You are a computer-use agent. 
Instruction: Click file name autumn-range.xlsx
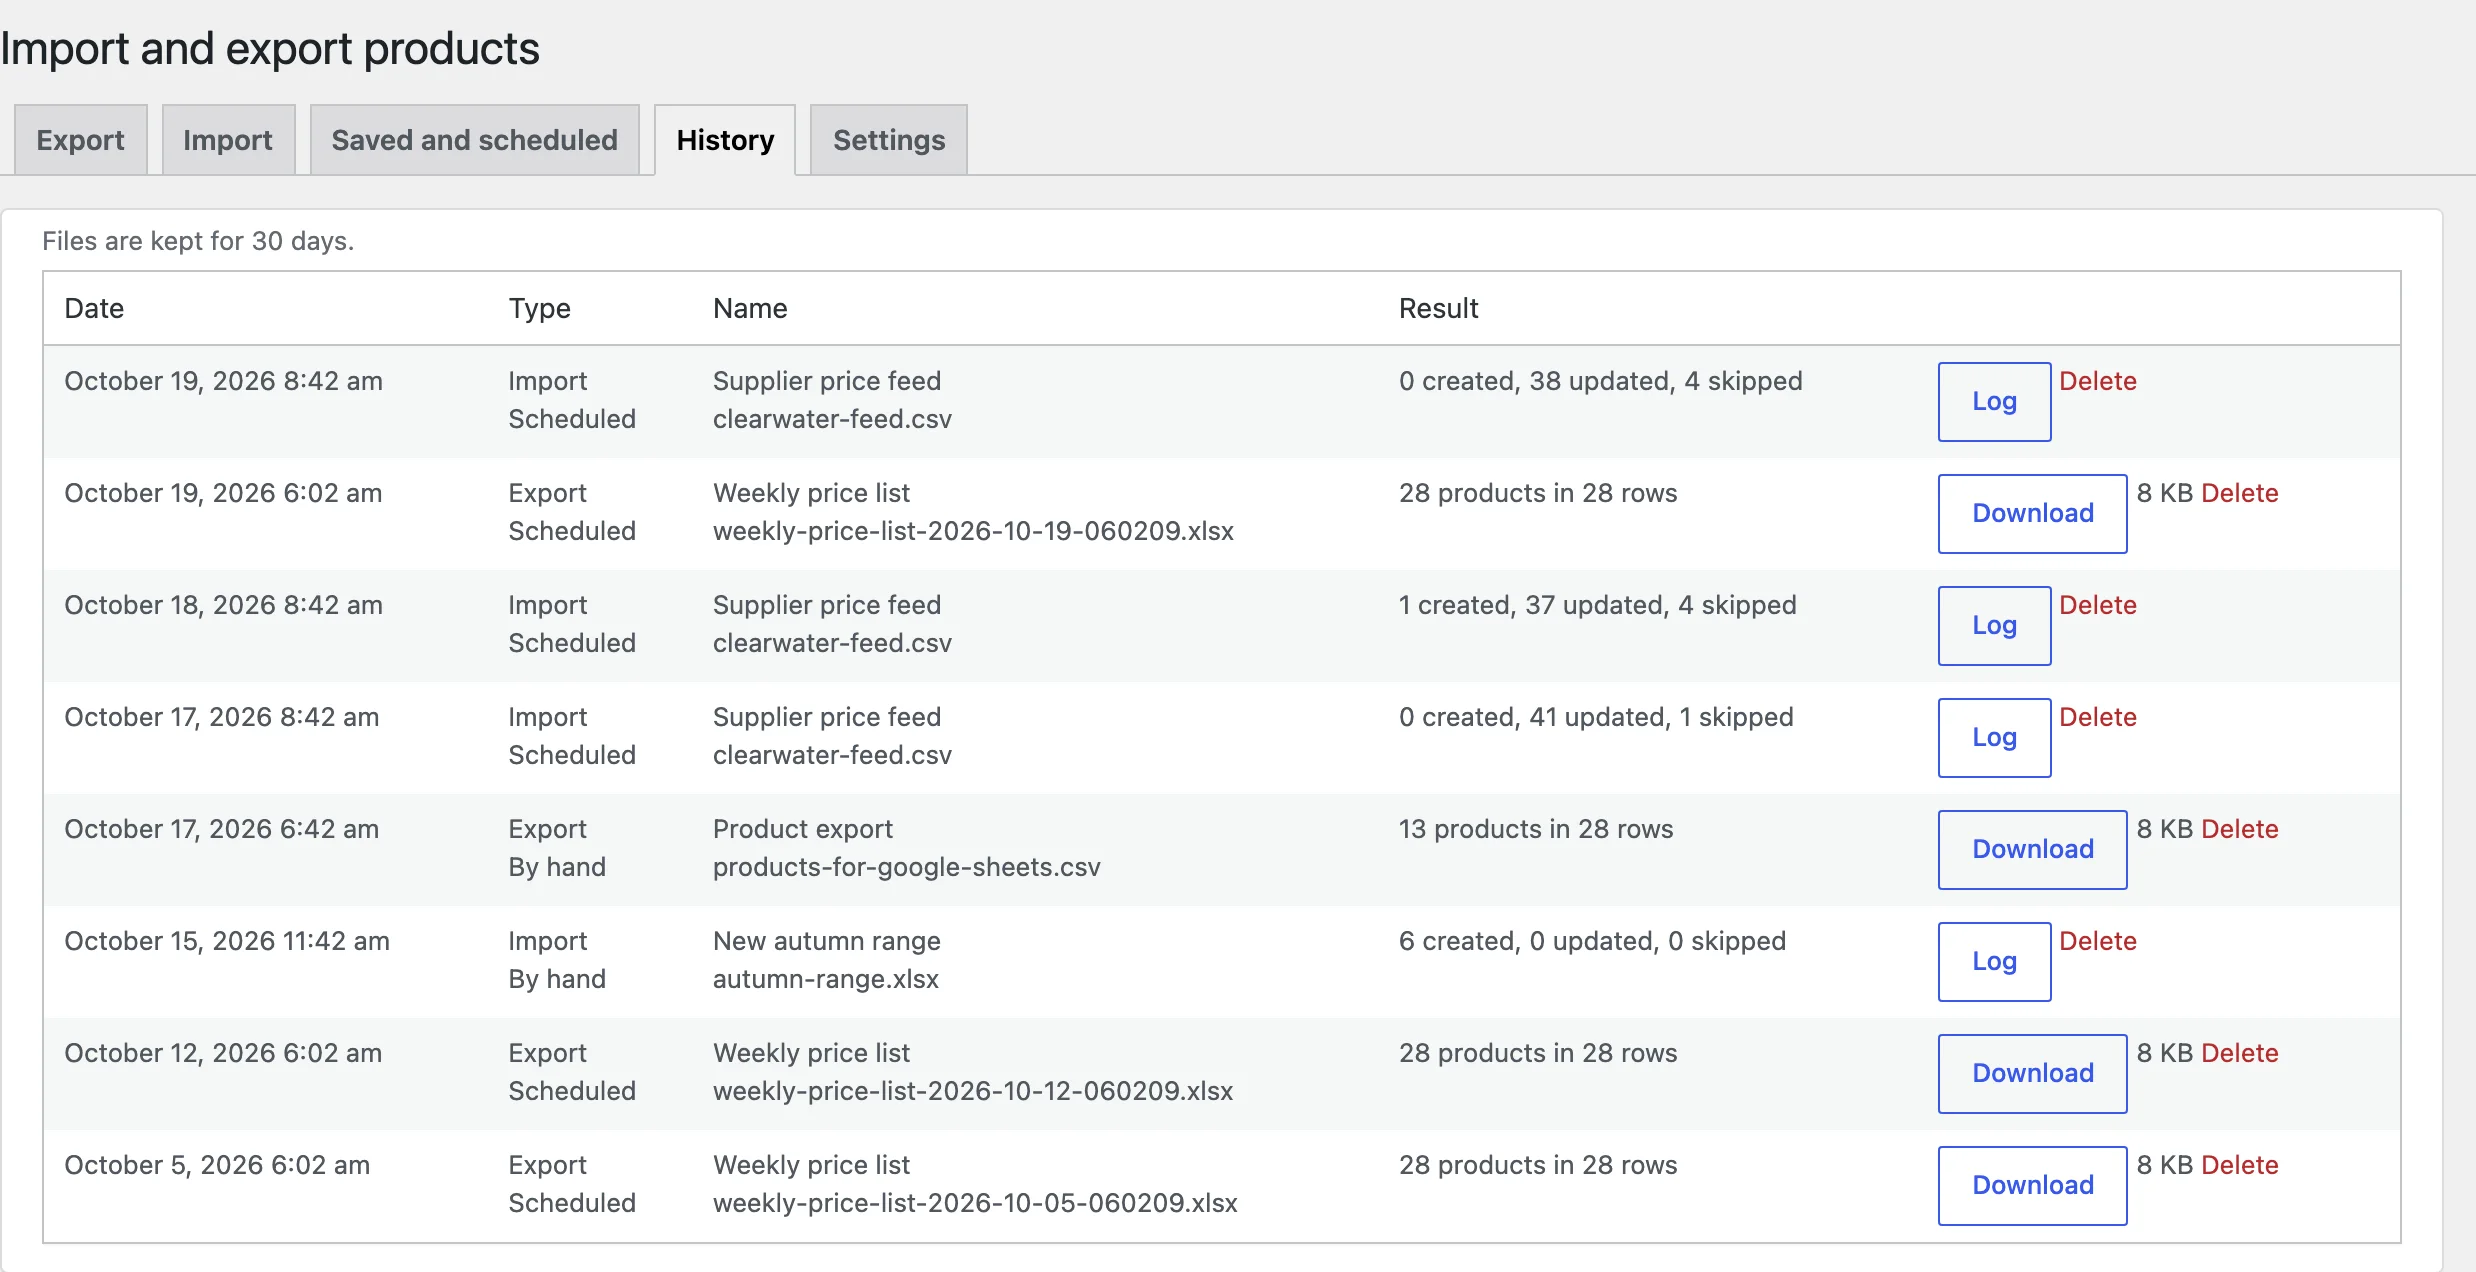pos(826,979)
